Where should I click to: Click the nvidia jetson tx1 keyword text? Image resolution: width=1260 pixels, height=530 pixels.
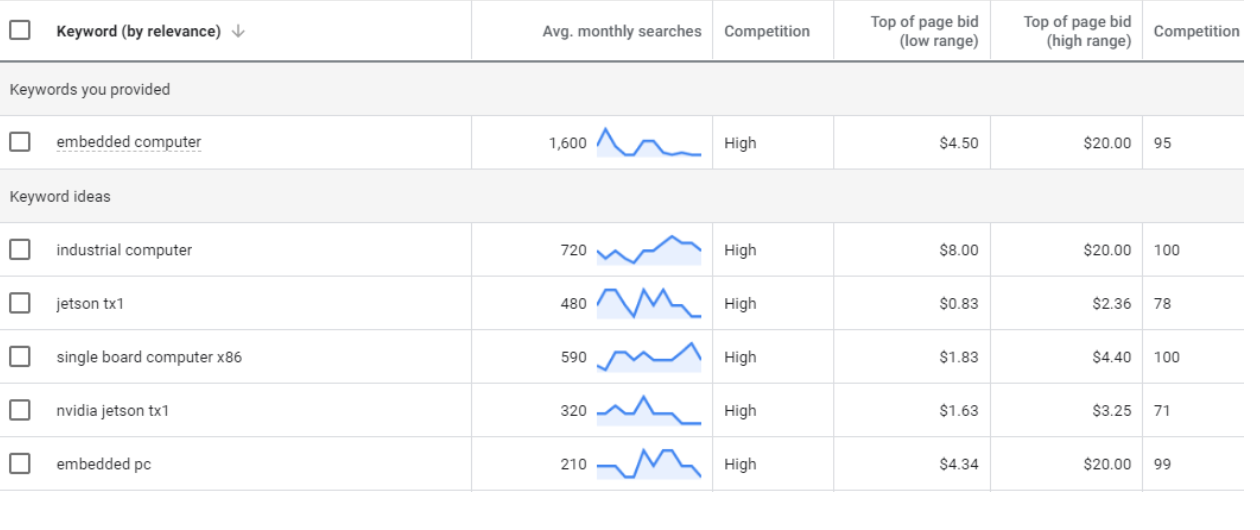coord(113,410)
